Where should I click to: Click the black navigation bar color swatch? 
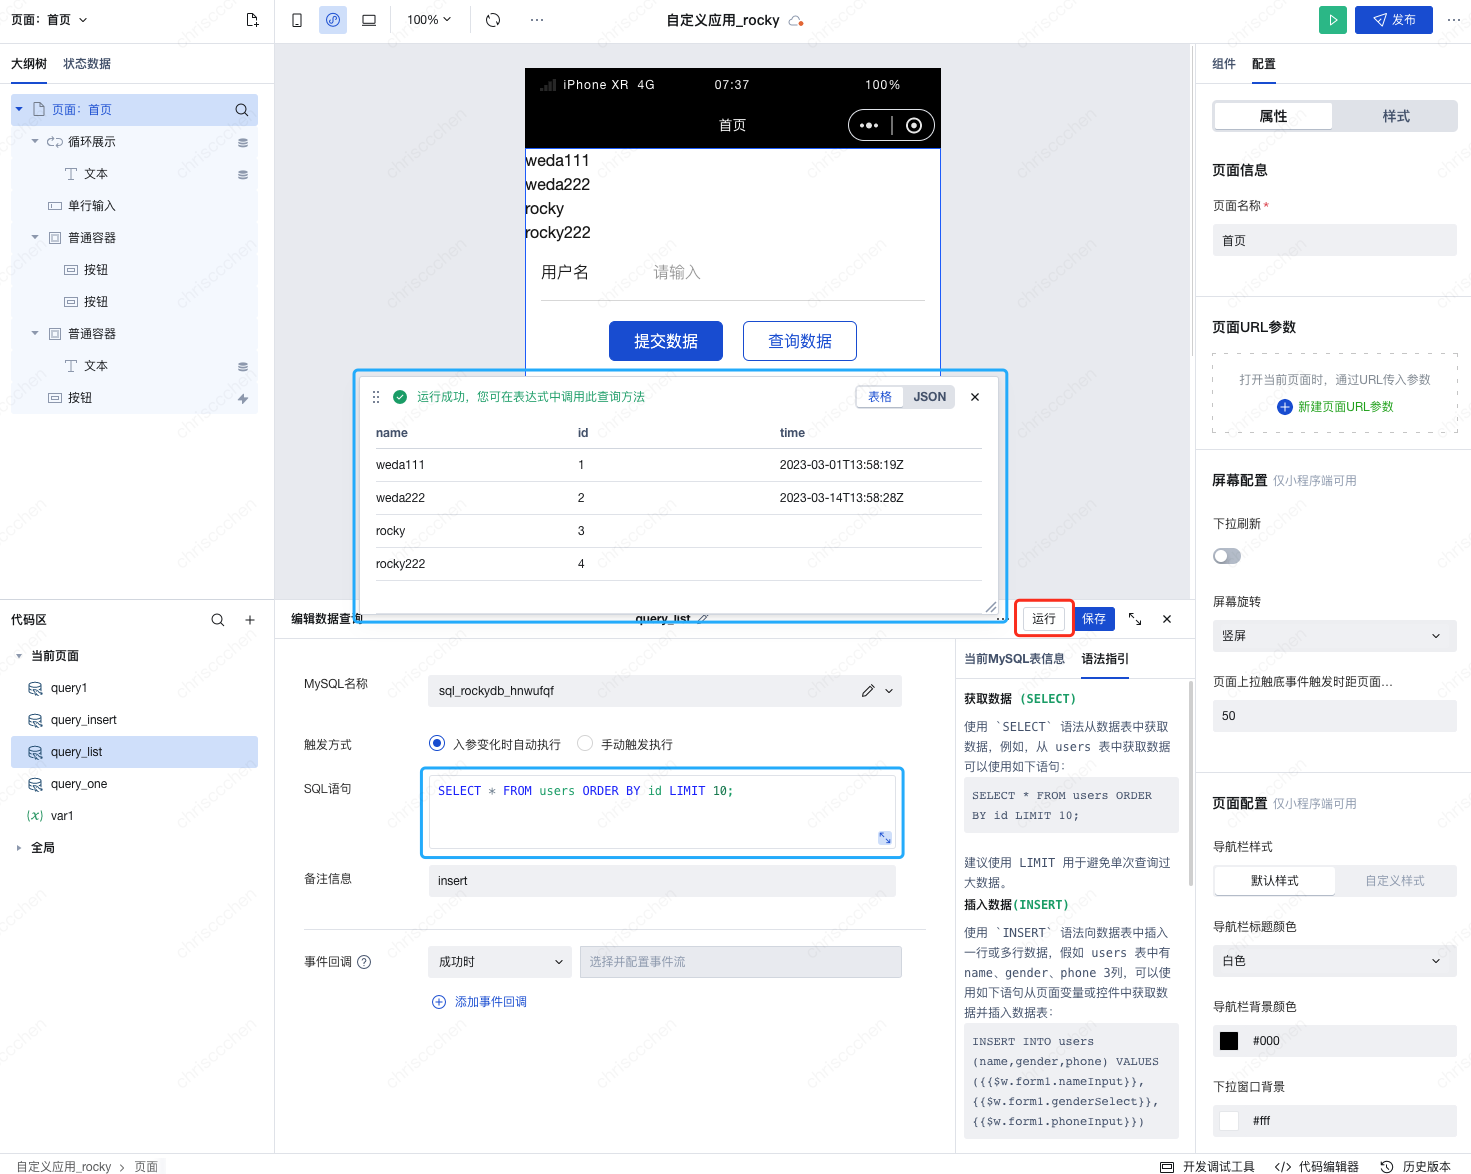click(1229, 1041)
